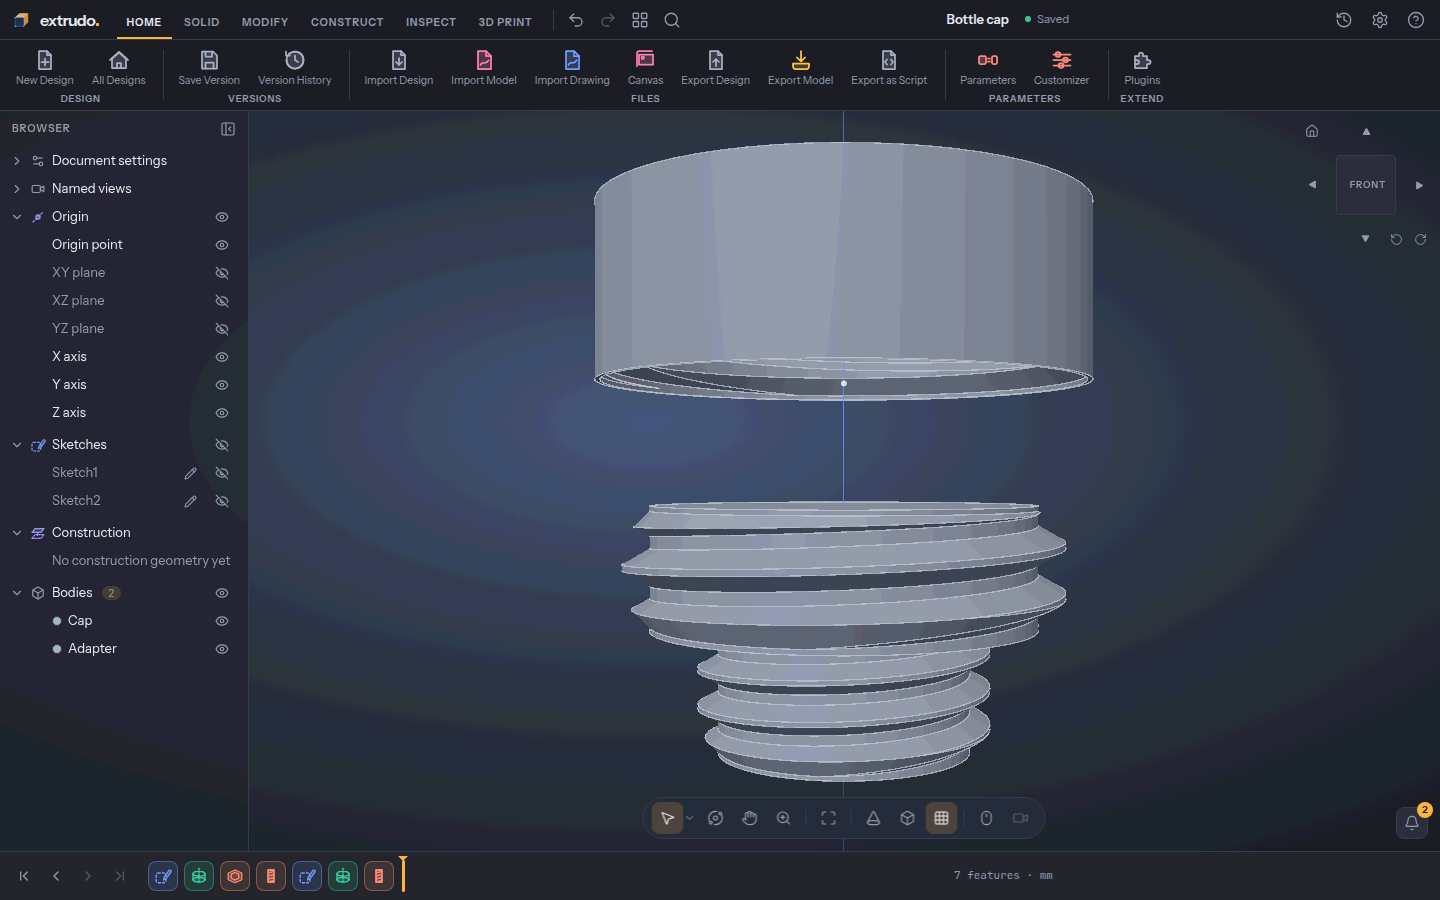This screenshot has width=1440, height=900.
Task: Click Export Design icon
Action: (x=716, y=60)
